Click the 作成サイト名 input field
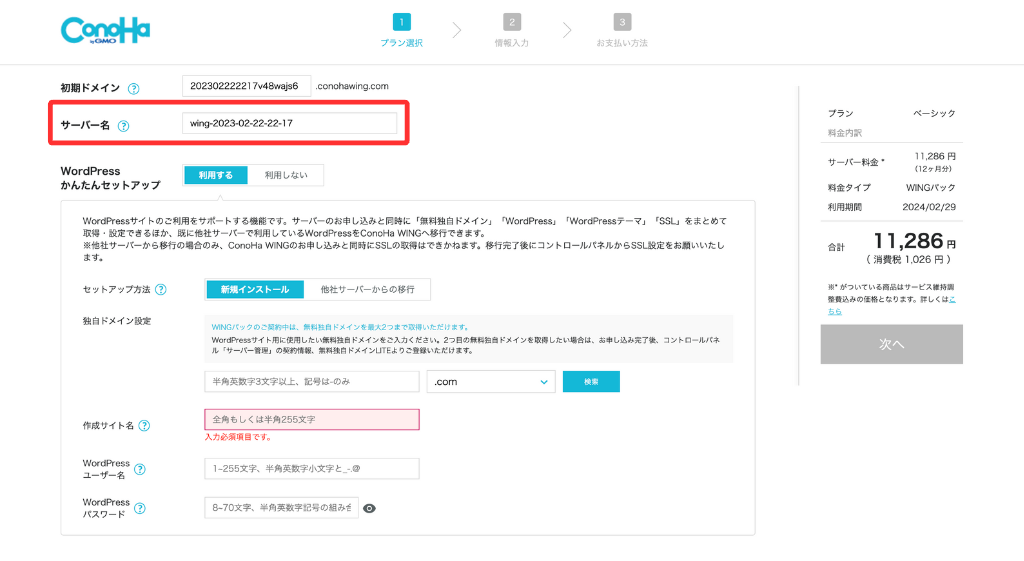 (312, 419)
